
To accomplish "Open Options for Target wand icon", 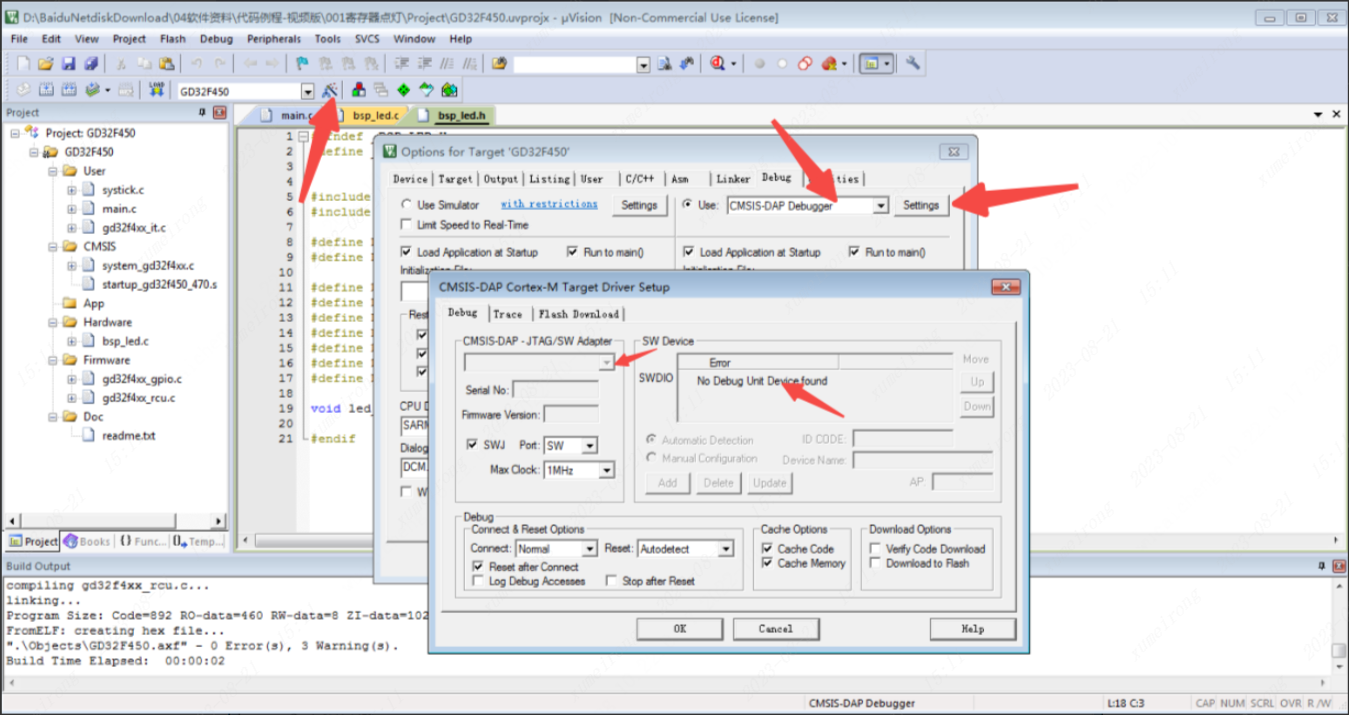I will 330,91.
